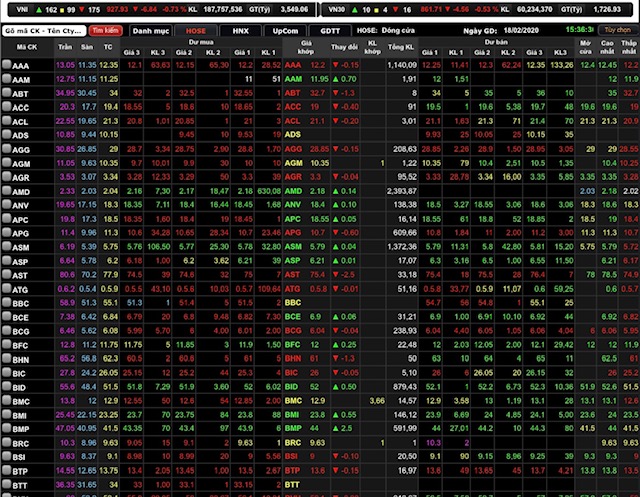This screenshot has height=497, width=640.
Task: Click the Tùy chọn options button
Action: click(x=618, y=30)
